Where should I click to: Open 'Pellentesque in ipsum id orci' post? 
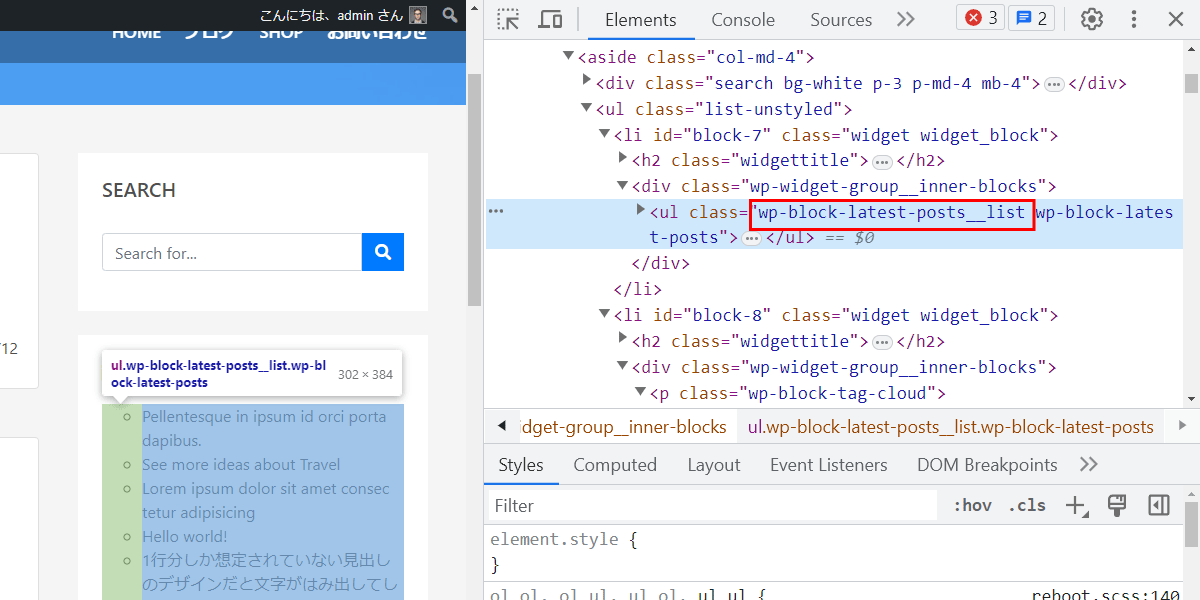coord(264,428)
